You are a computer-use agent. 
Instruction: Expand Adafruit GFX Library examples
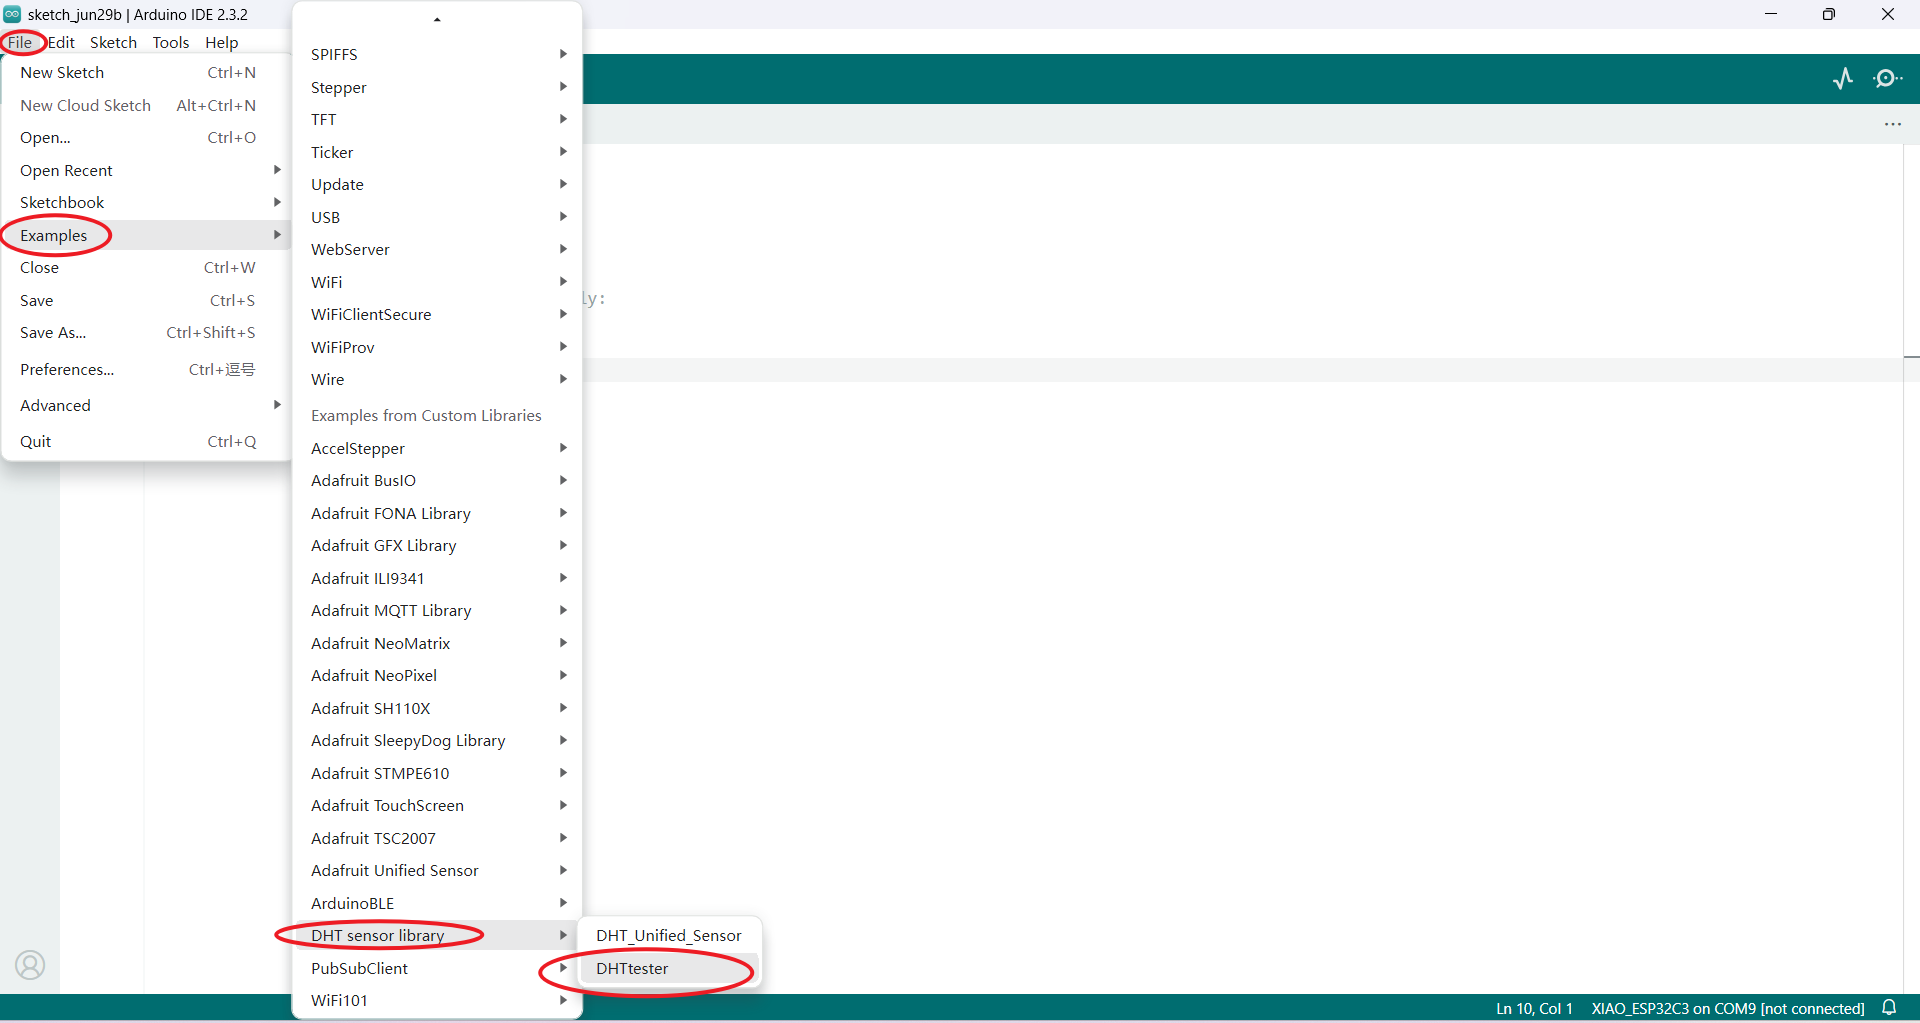(437, 545)
